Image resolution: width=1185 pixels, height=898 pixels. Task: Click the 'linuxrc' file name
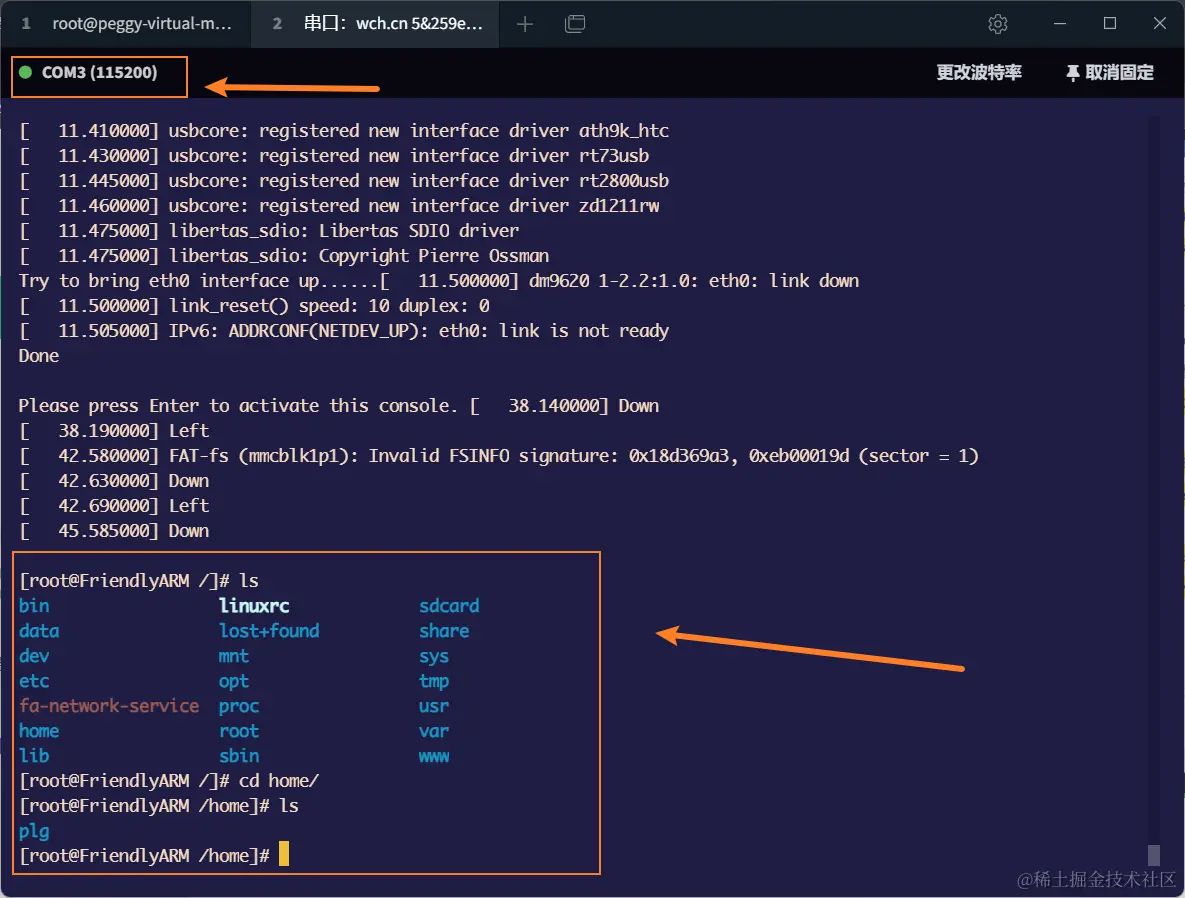(254, 605)
